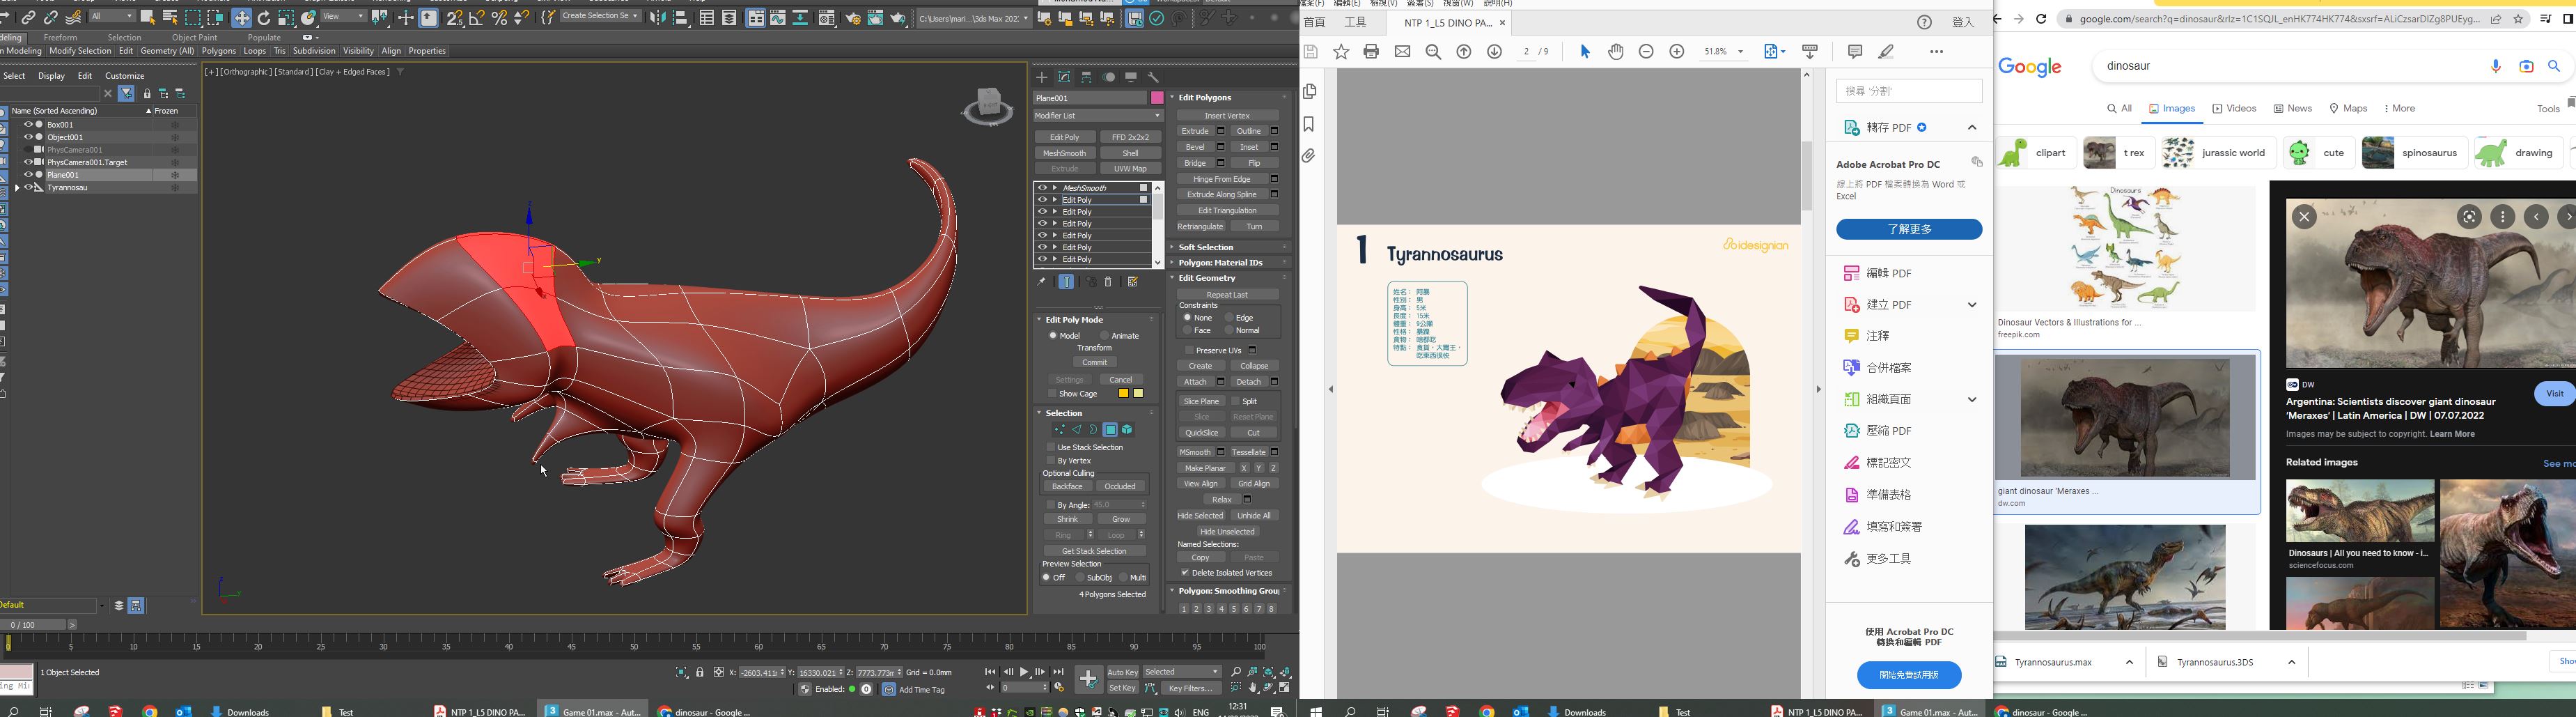Expand the Soft Selection rollout
This screenshot has width=2576, height=717.
tap(1206, 247)
